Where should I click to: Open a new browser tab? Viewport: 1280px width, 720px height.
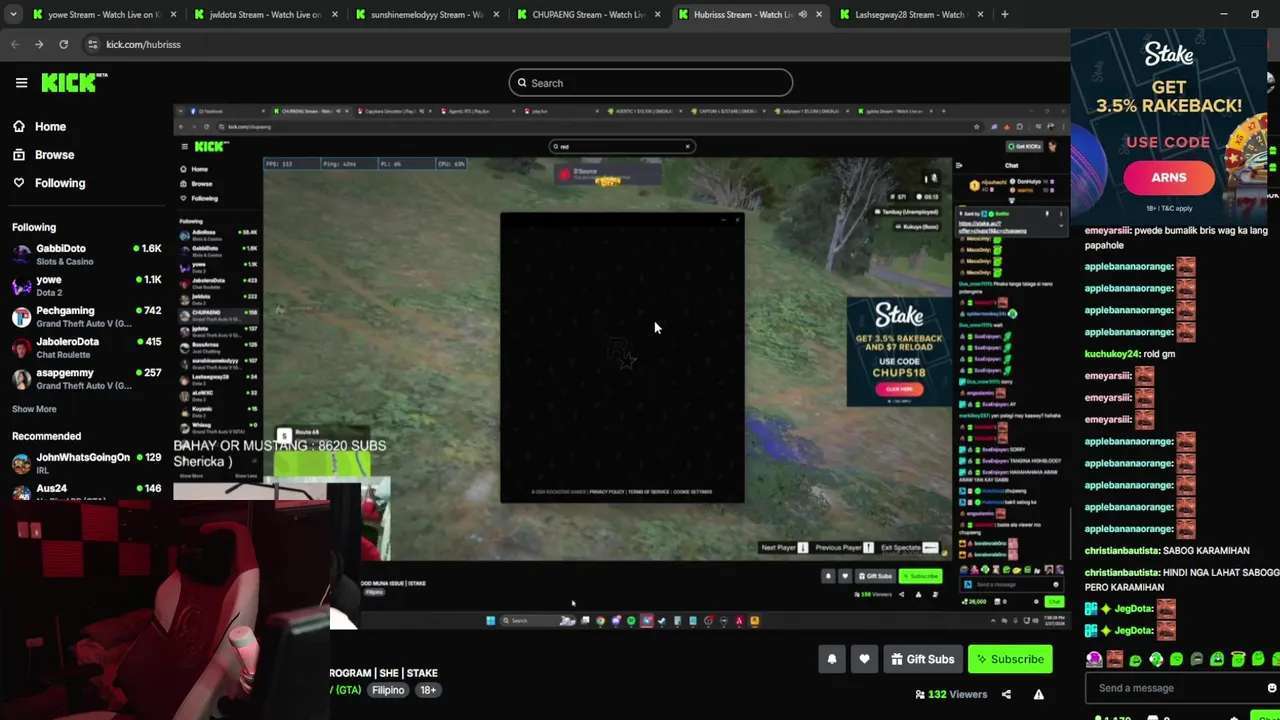[1004, 14]
